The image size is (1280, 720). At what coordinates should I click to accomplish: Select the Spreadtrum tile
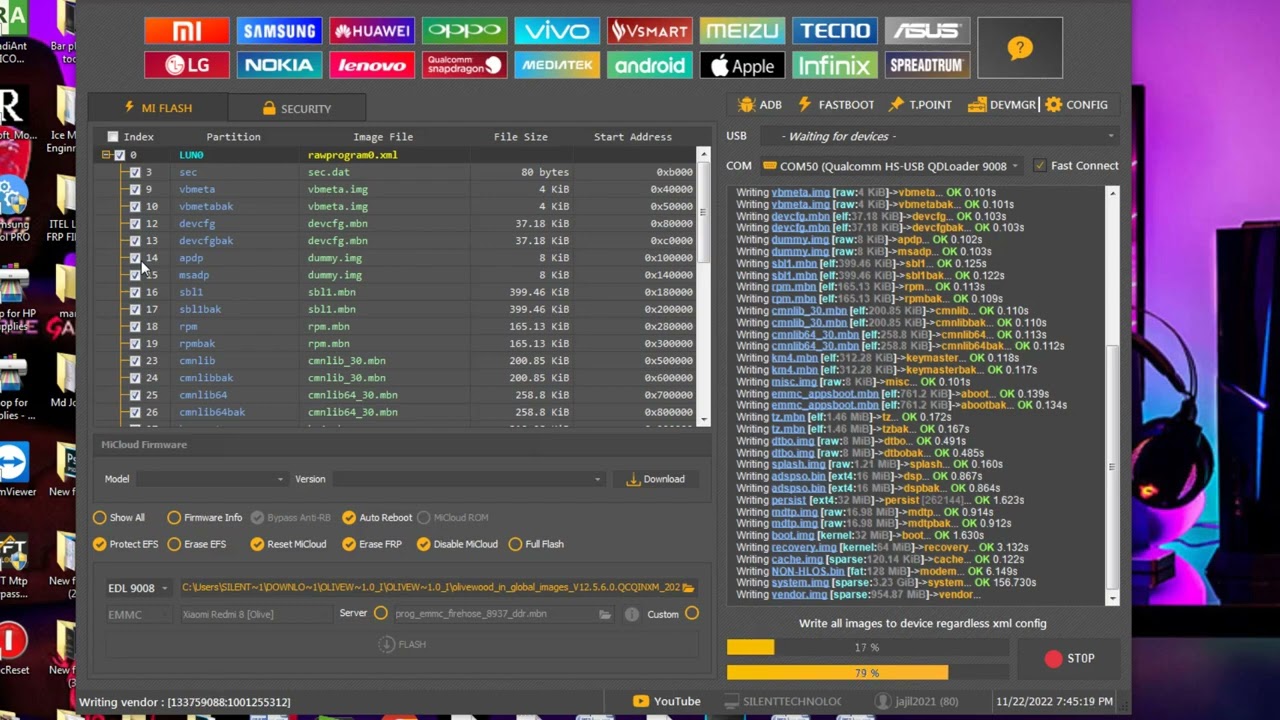pyautogui.click(x=927, y=65)
